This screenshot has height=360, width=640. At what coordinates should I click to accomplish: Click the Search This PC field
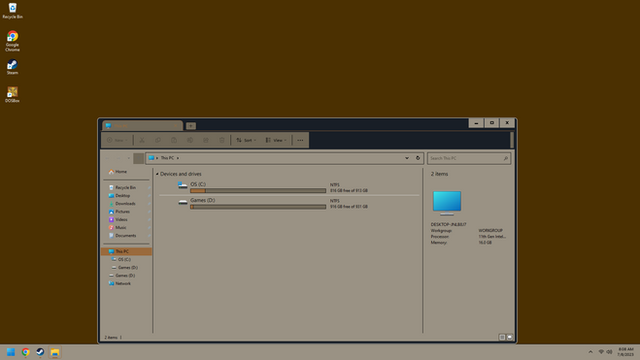469,158
